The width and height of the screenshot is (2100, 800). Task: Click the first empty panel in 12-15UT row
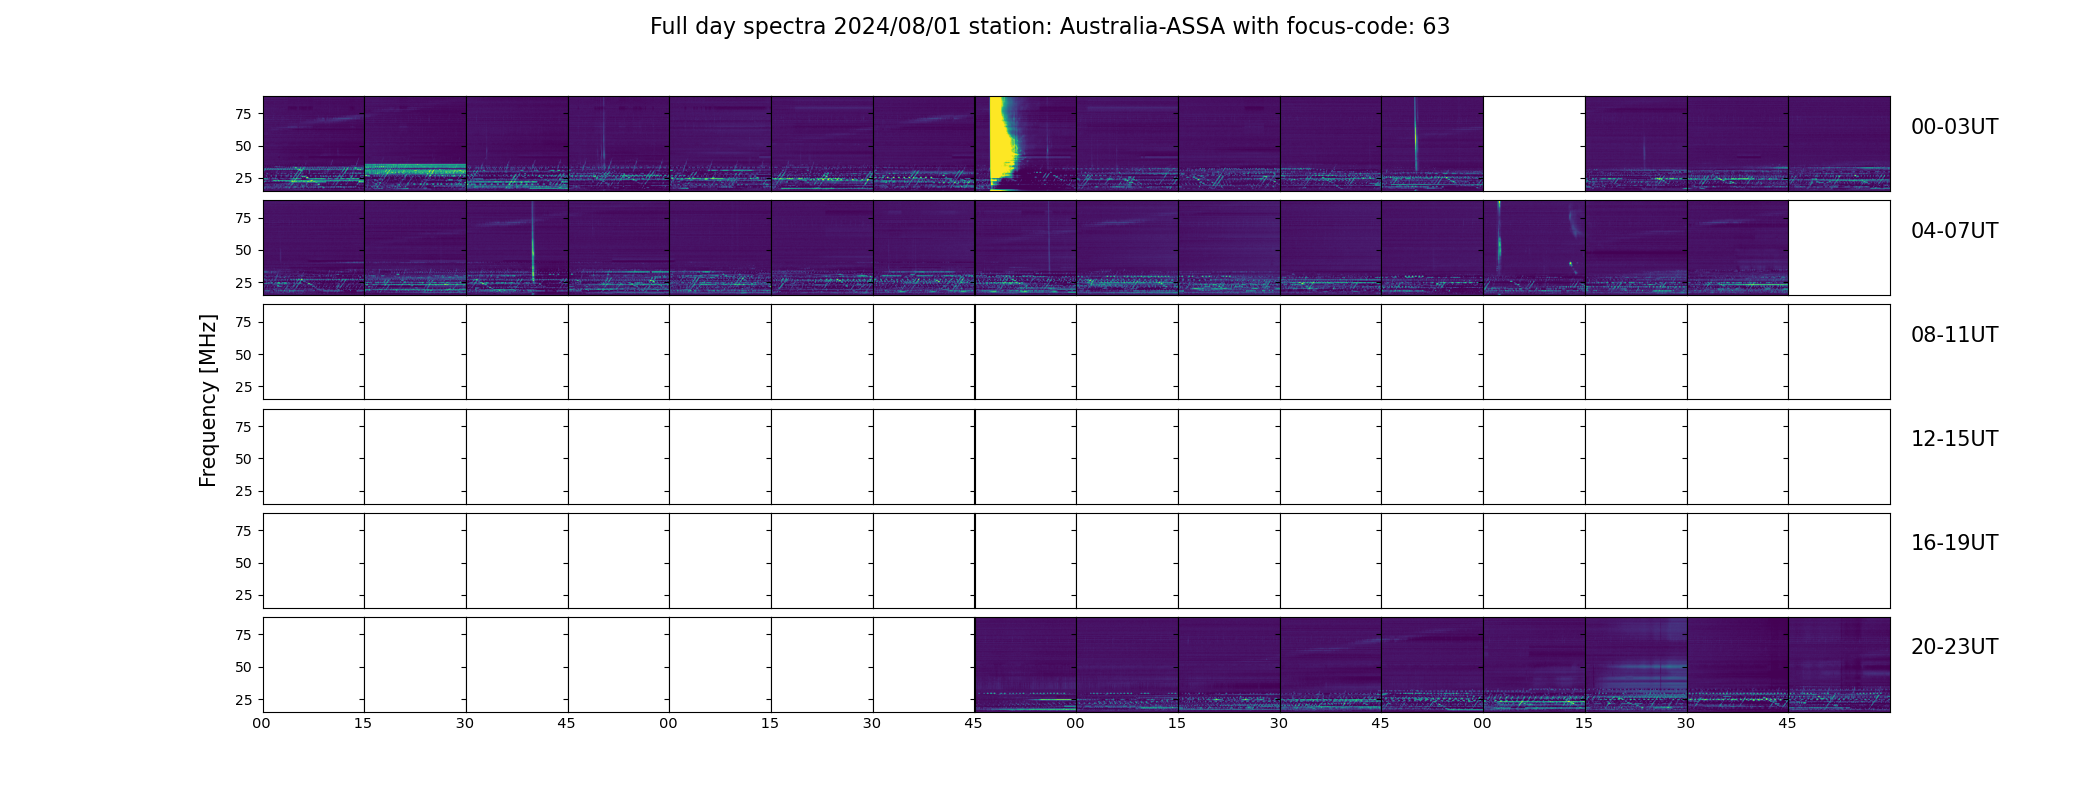[314, 457]
